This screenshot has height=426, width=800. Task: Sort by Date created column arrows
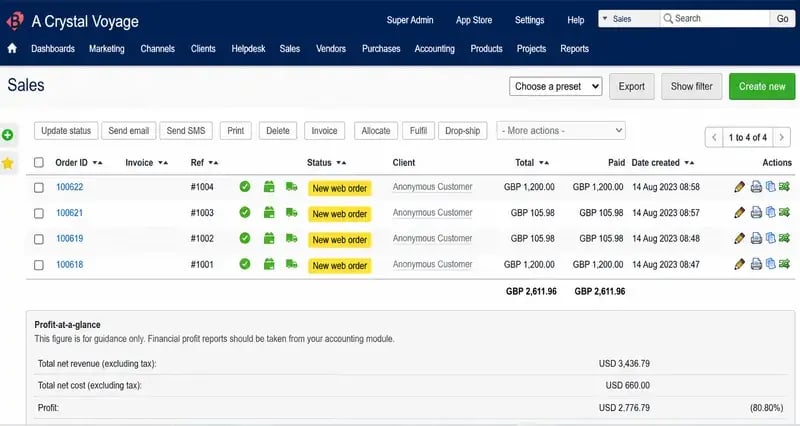click(x=689, y=163)
